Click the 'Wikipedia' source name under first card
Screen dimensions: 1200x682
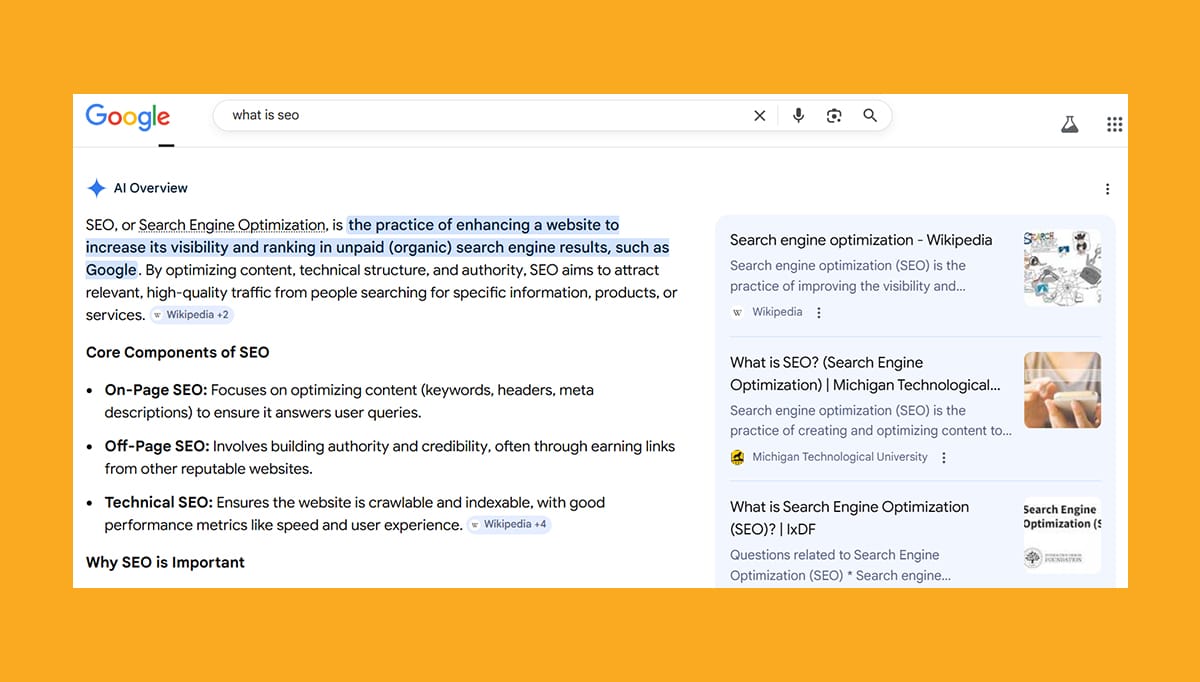click(x=777, y=313)
